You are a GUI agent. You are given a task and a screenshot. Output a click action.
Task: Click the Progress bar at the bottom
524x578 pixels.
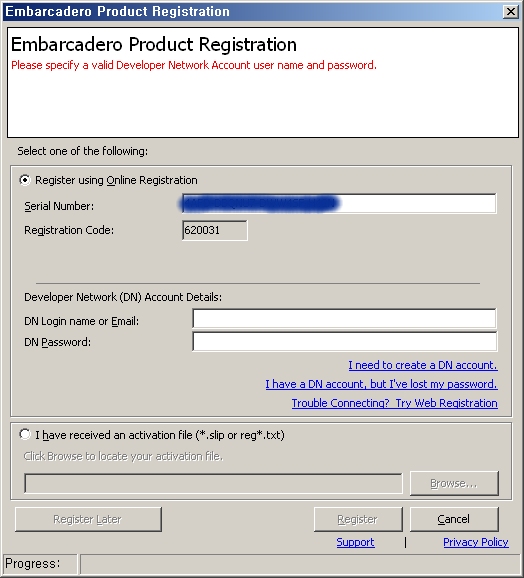coord(300,564)
